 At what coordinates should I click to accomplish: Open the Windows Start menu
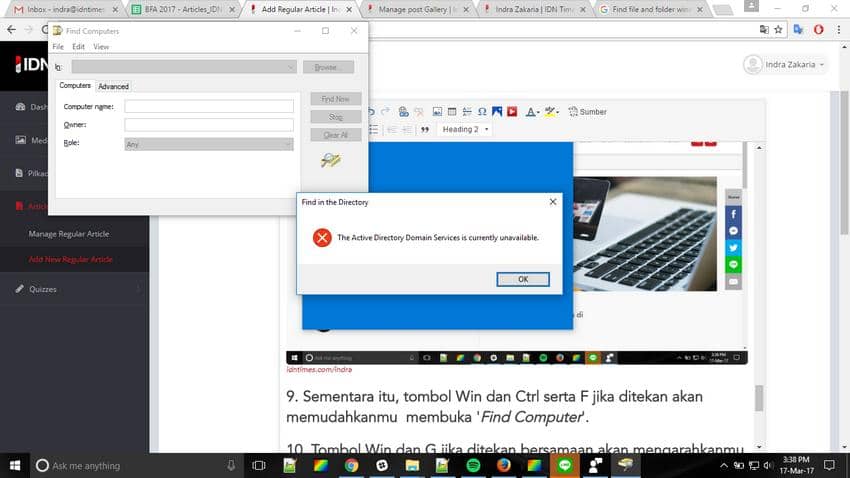click(15, 465)
